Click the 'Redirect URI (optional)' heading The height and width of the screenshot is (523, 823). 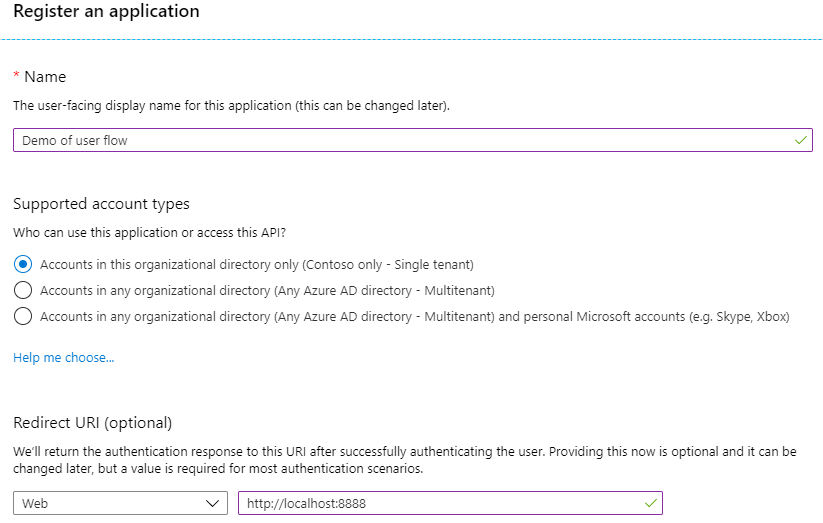(93, 422)
